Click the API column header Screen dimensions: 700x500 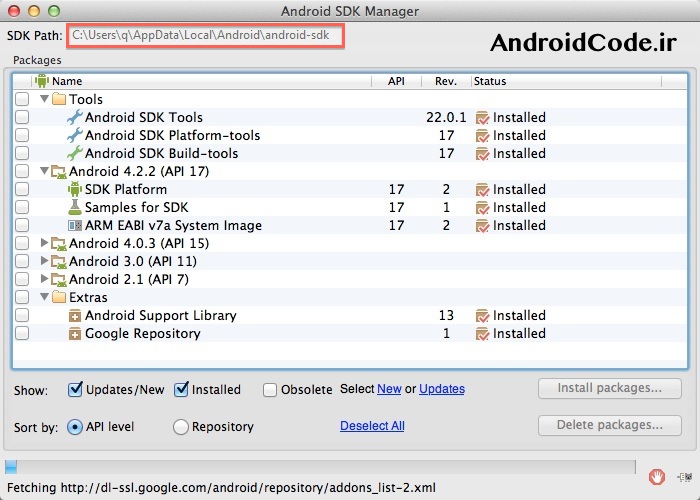click(x=396, y=81)
